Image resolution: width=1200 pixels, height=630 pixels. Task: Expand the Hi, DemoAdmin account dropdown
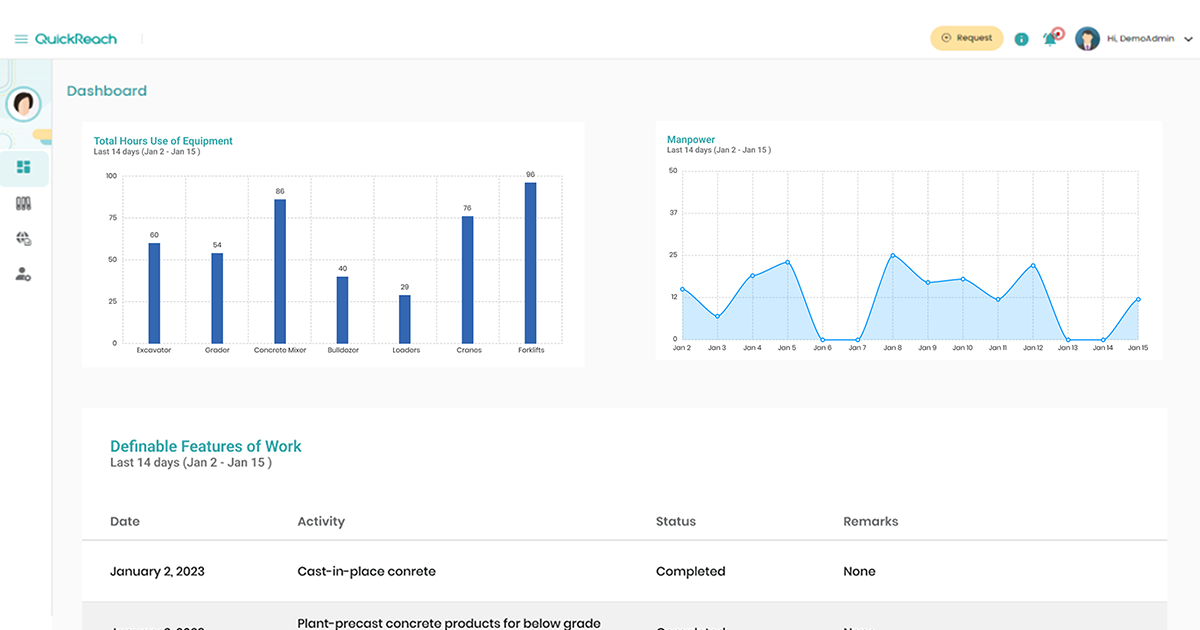[x=1139, y=38]
